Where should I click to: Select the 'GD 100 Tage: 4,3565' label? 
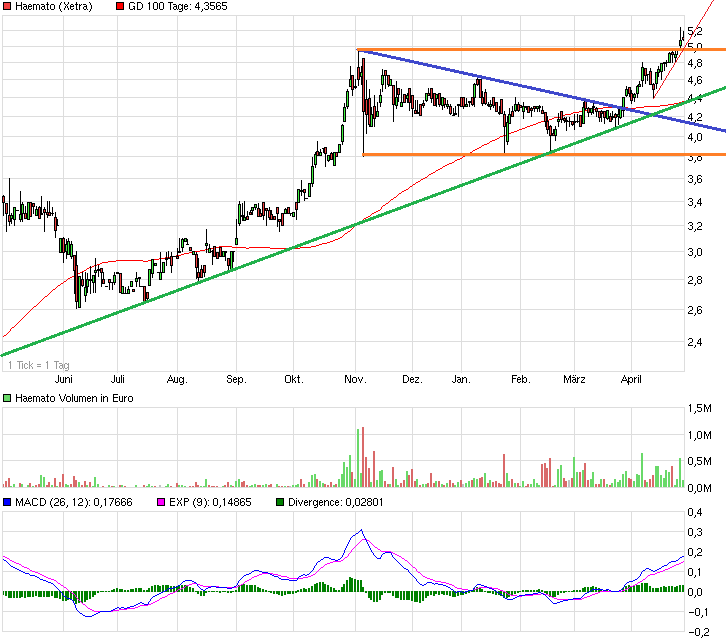click(178, 6)
